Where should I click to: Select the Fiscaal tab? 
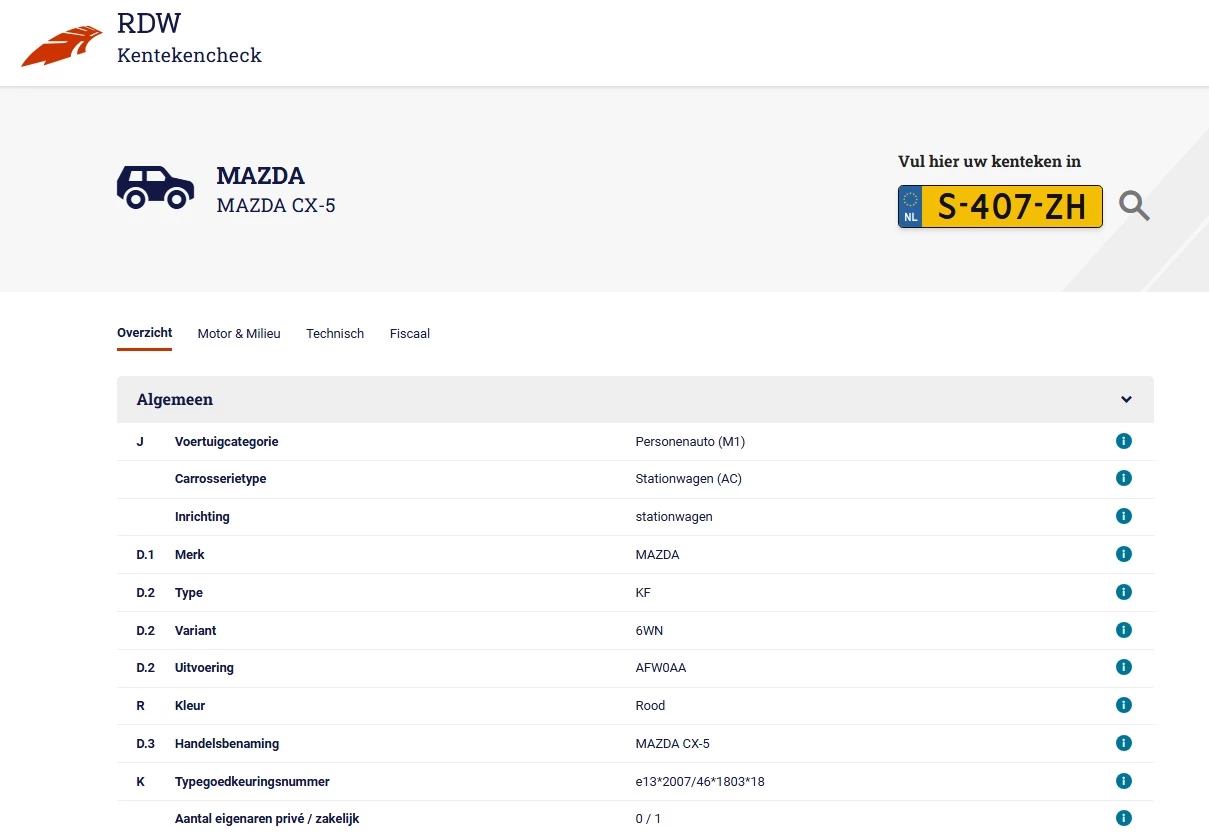point(410,334)
